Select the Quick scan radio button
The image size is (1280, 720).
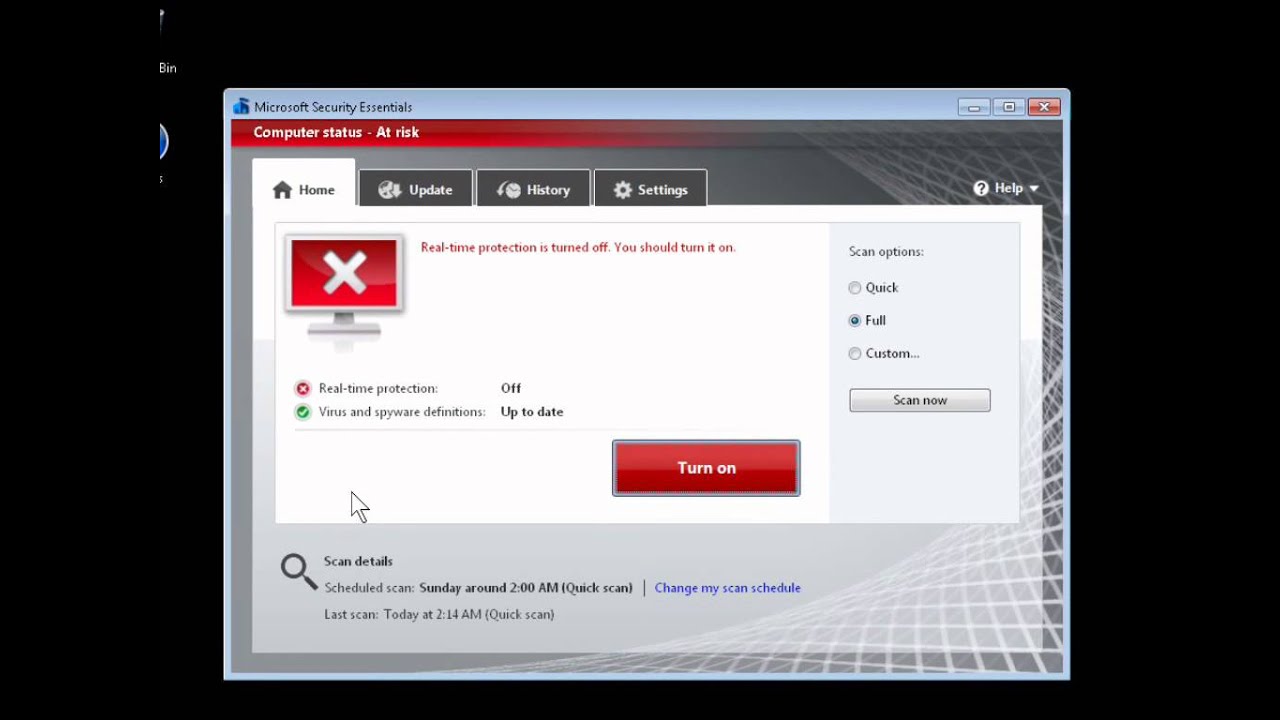tap(855, 288)
